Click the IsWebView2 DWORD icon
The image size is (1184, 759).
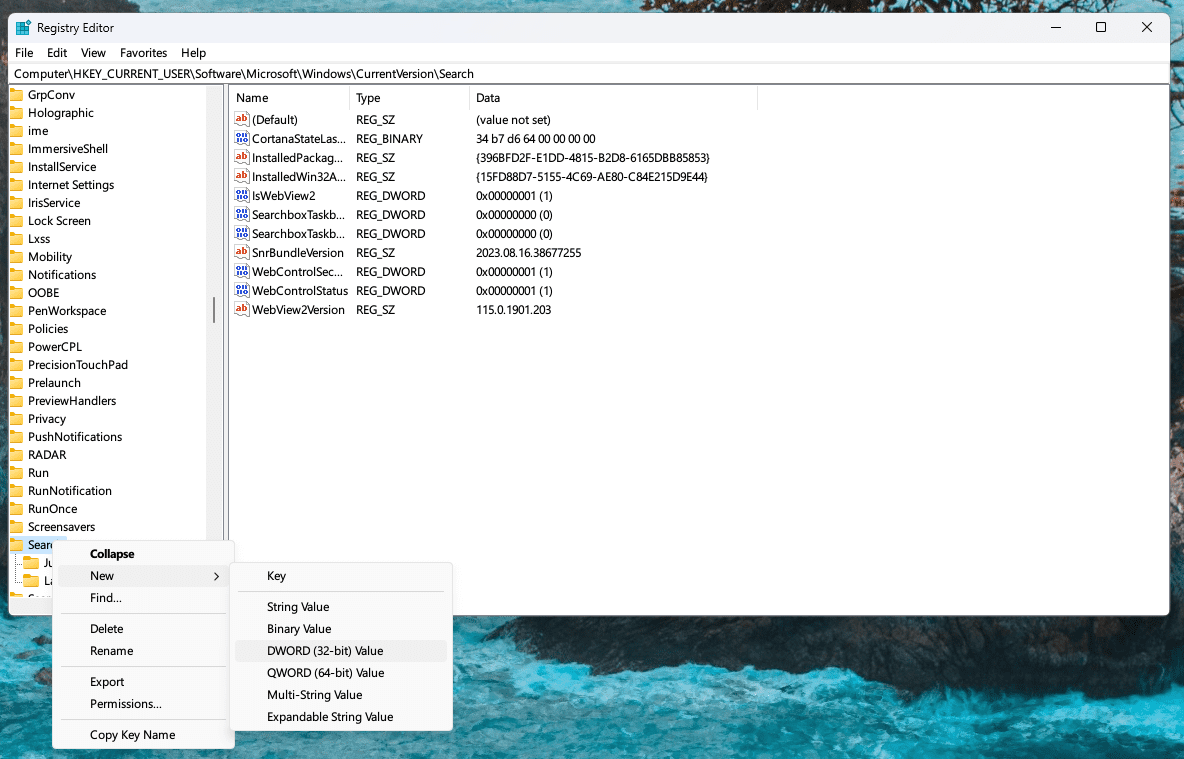click(x=242, y=195)
